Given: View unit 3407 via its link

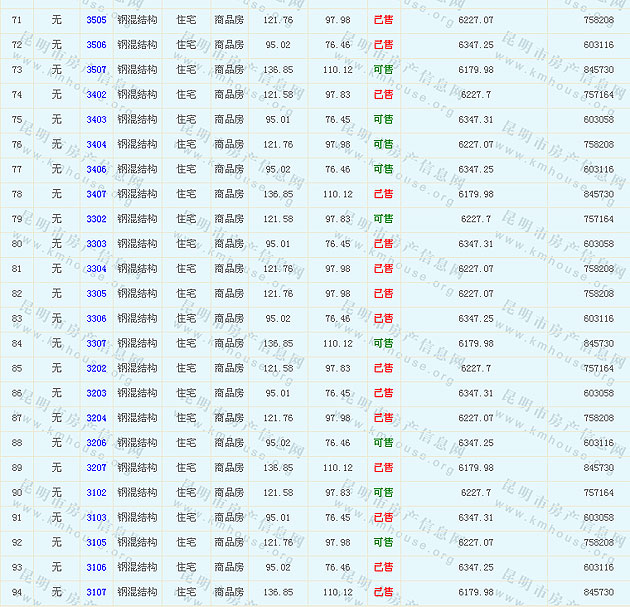Looking at the screenshot, I should click(x=96, y=195).
